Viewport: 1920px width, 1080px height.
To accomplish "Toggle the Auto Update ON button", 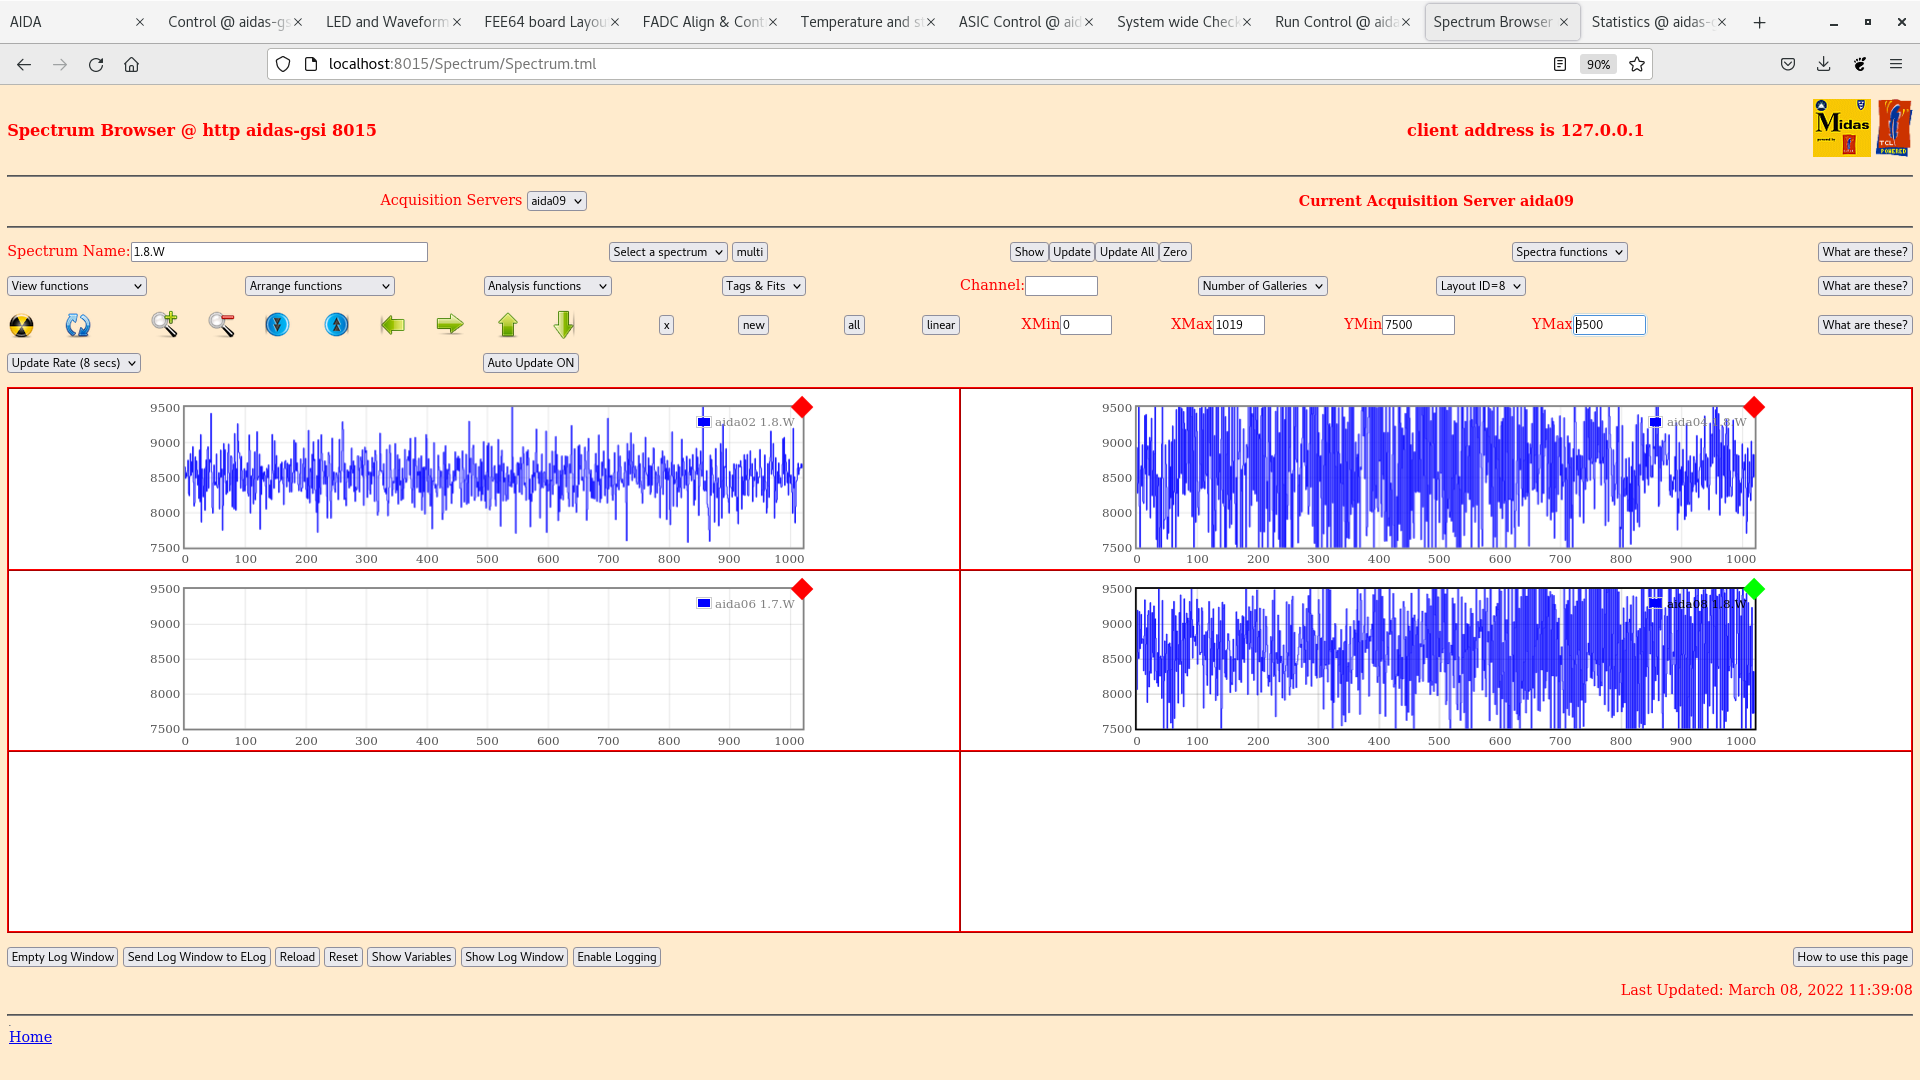I will [x=531, y=363].
